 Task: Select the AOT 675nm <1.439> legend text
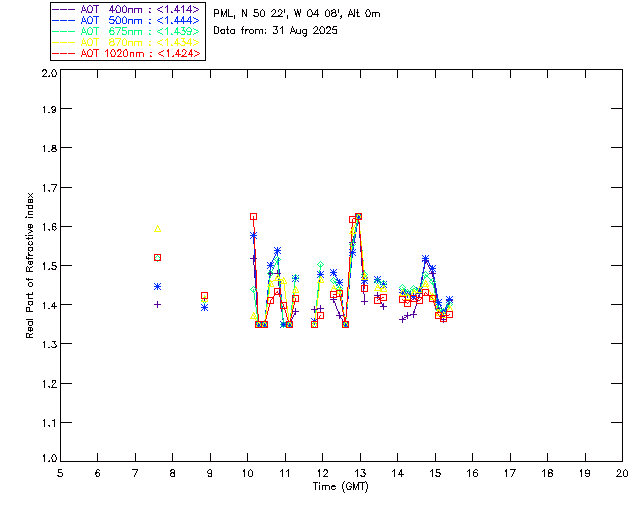[x=140, y=31]
